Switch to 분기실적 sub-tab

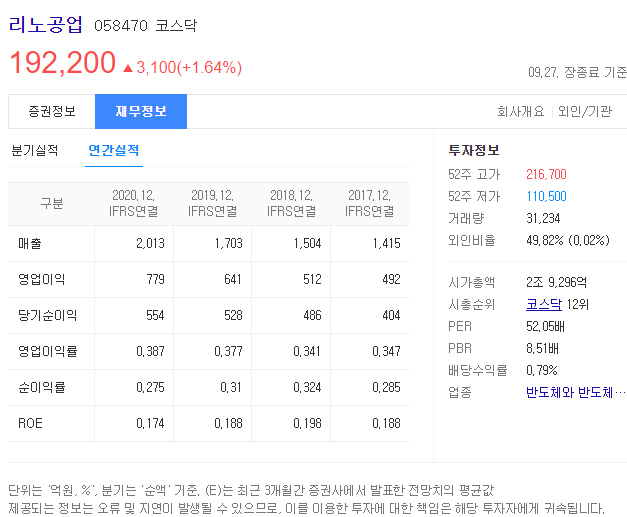click(35, 151)
